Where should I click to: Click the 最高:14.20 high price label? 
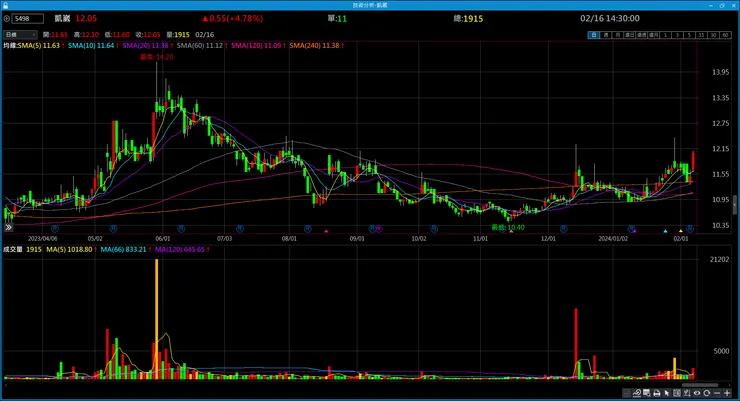click(x=157, y=57)
